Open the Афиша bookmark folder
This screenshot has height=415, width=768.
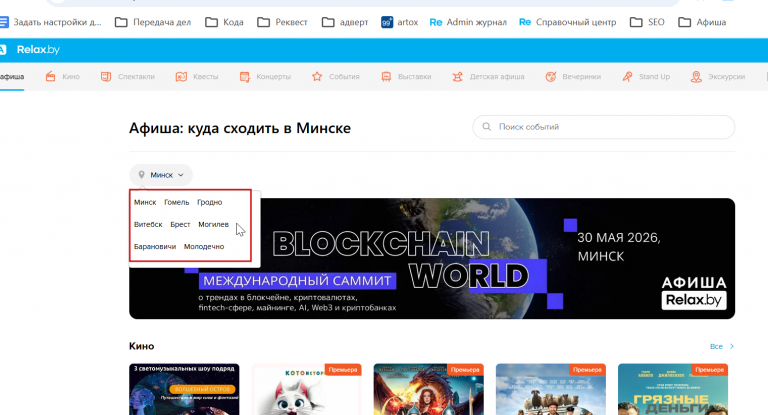[x=702, y=22]
